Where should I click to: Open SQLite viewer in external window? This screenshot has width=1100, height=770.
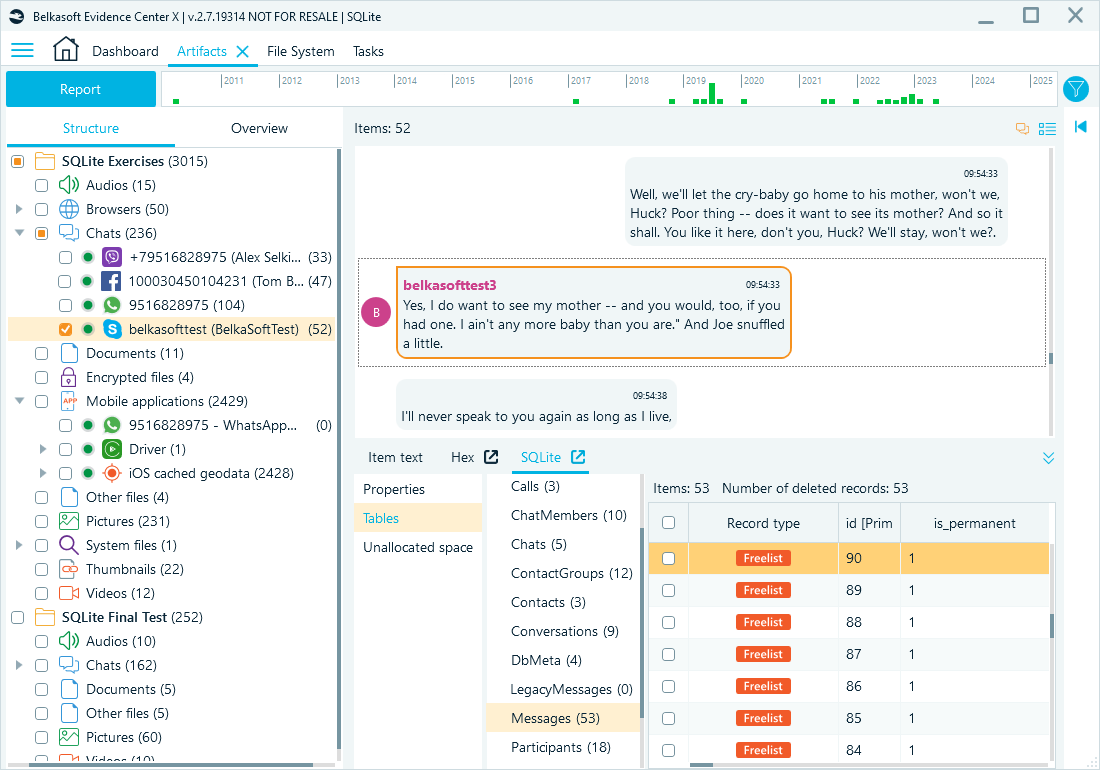578,457
